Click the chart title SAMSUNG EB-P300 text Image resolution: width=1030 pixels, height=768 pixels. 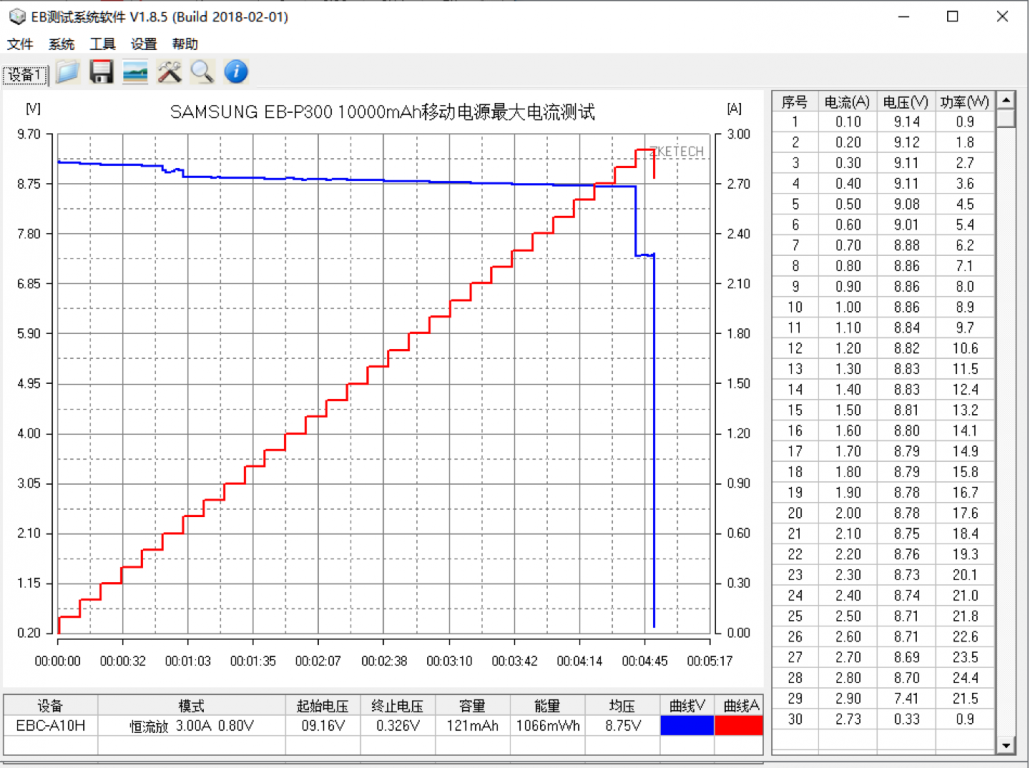382,112
